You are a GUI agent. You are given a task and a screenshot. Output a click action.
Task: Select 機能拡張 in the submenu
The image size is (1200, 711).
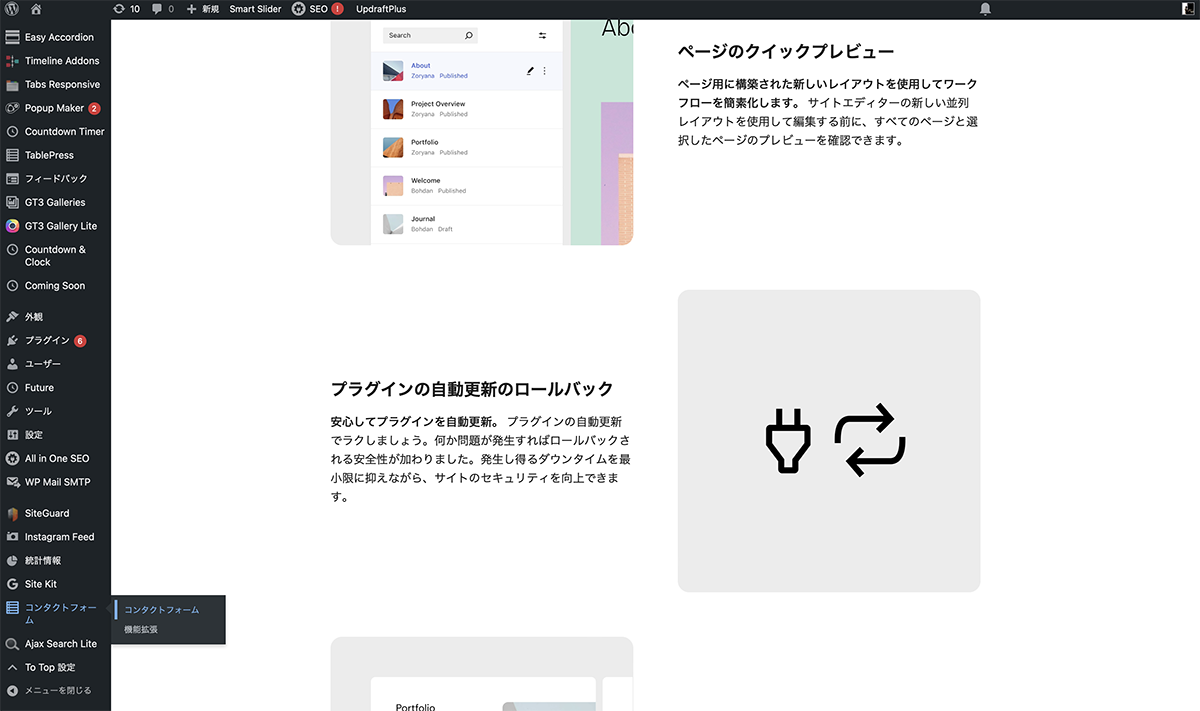coord(141,630)
